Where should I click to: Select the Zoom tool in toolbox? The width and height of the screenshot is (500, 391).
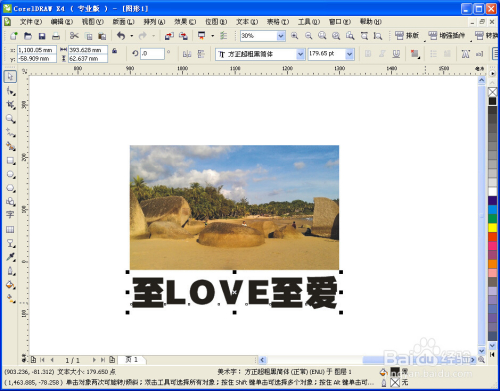pyautogui.click(x=10, y=119)
